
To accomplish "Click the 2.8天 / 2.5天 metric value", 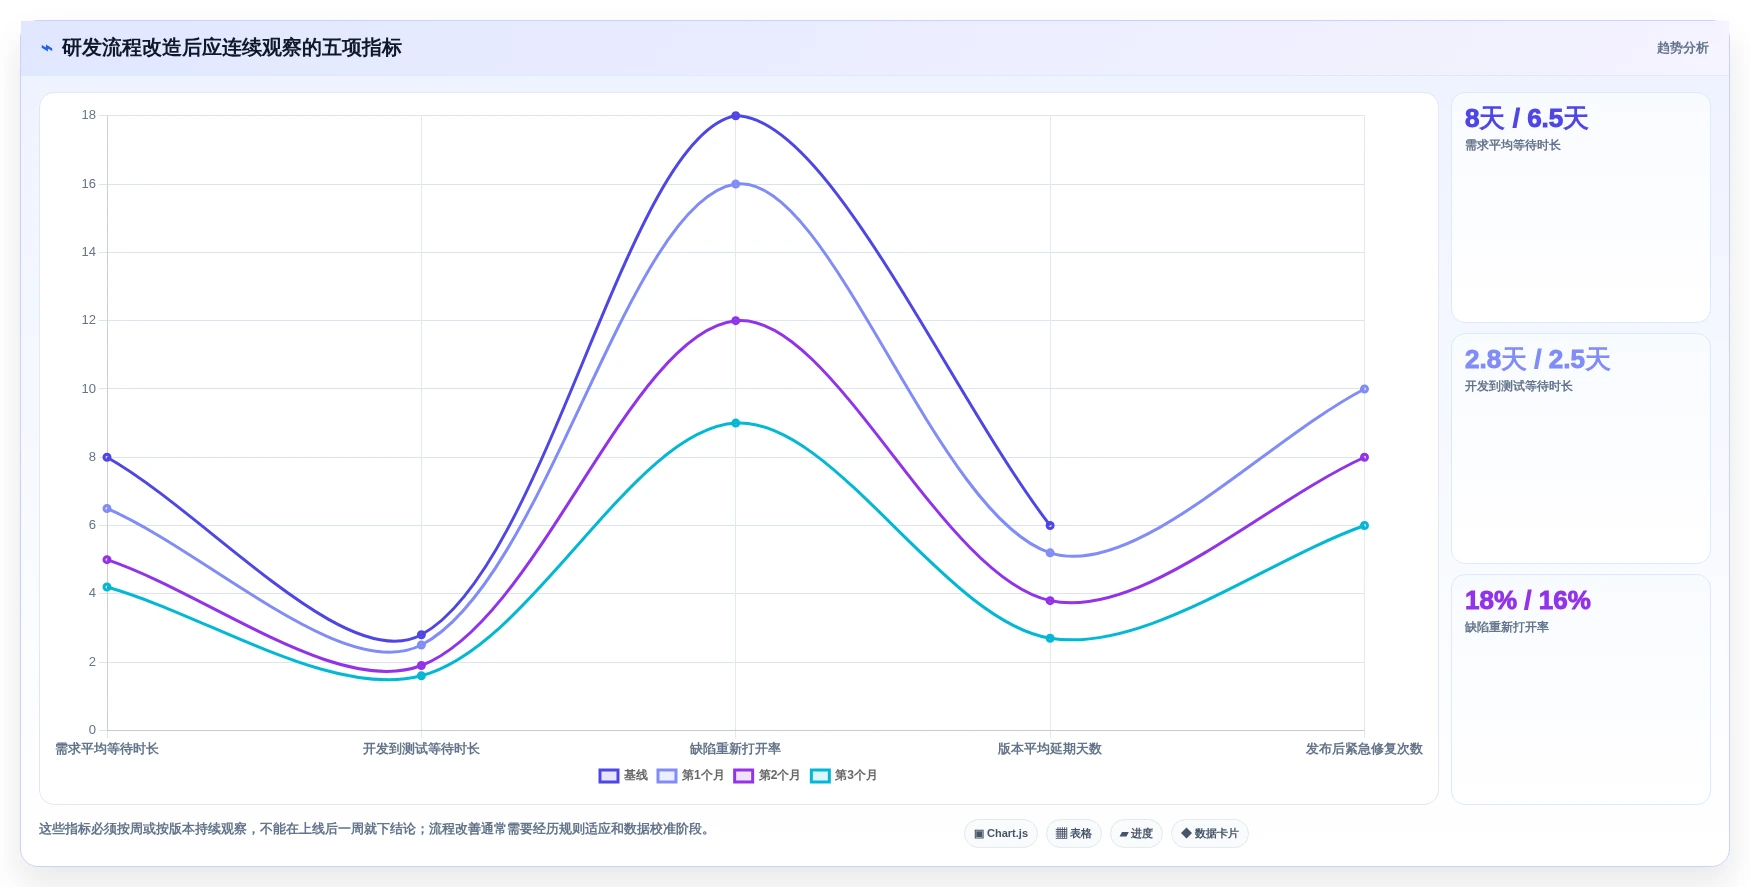I will click(1537, 359).
